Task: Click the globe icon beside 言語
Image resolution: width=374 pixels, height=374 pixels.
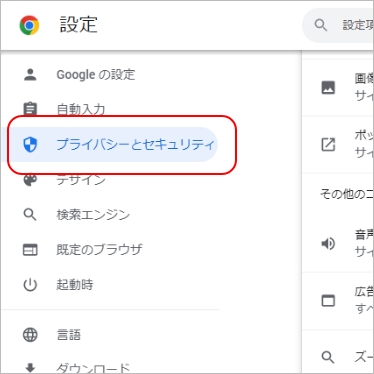Action: pos(30,335)
